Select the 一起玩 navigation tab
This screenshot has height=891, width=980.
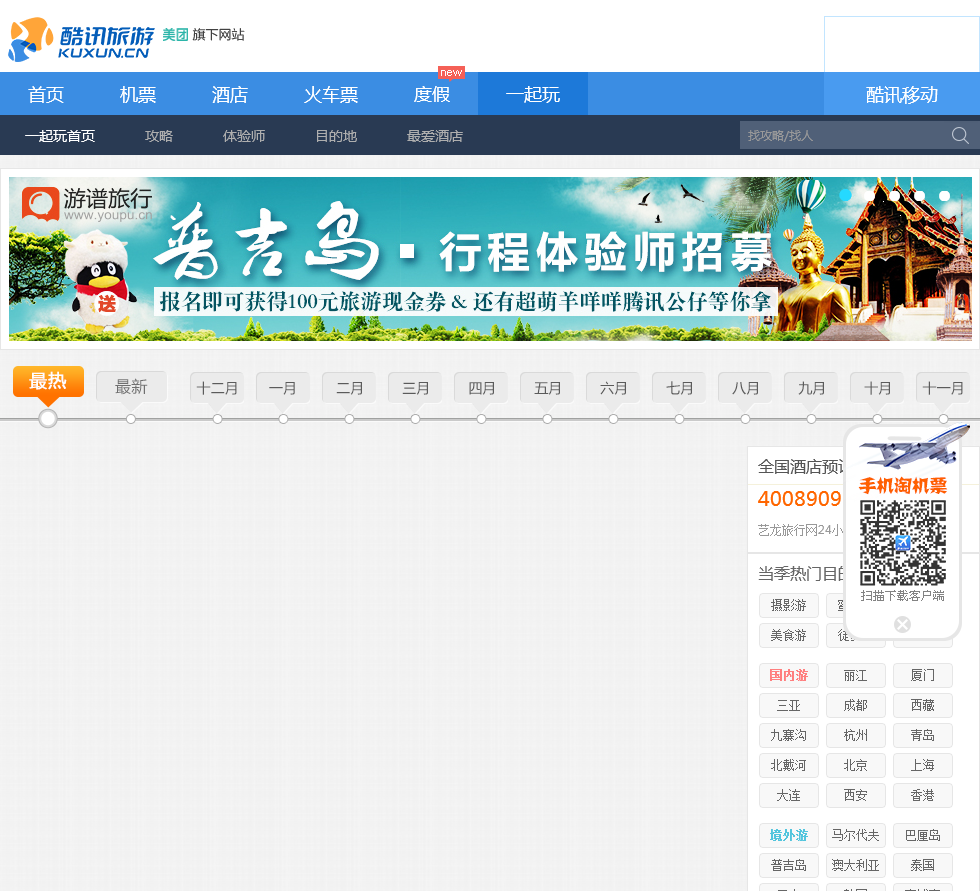tap(532, 94)
